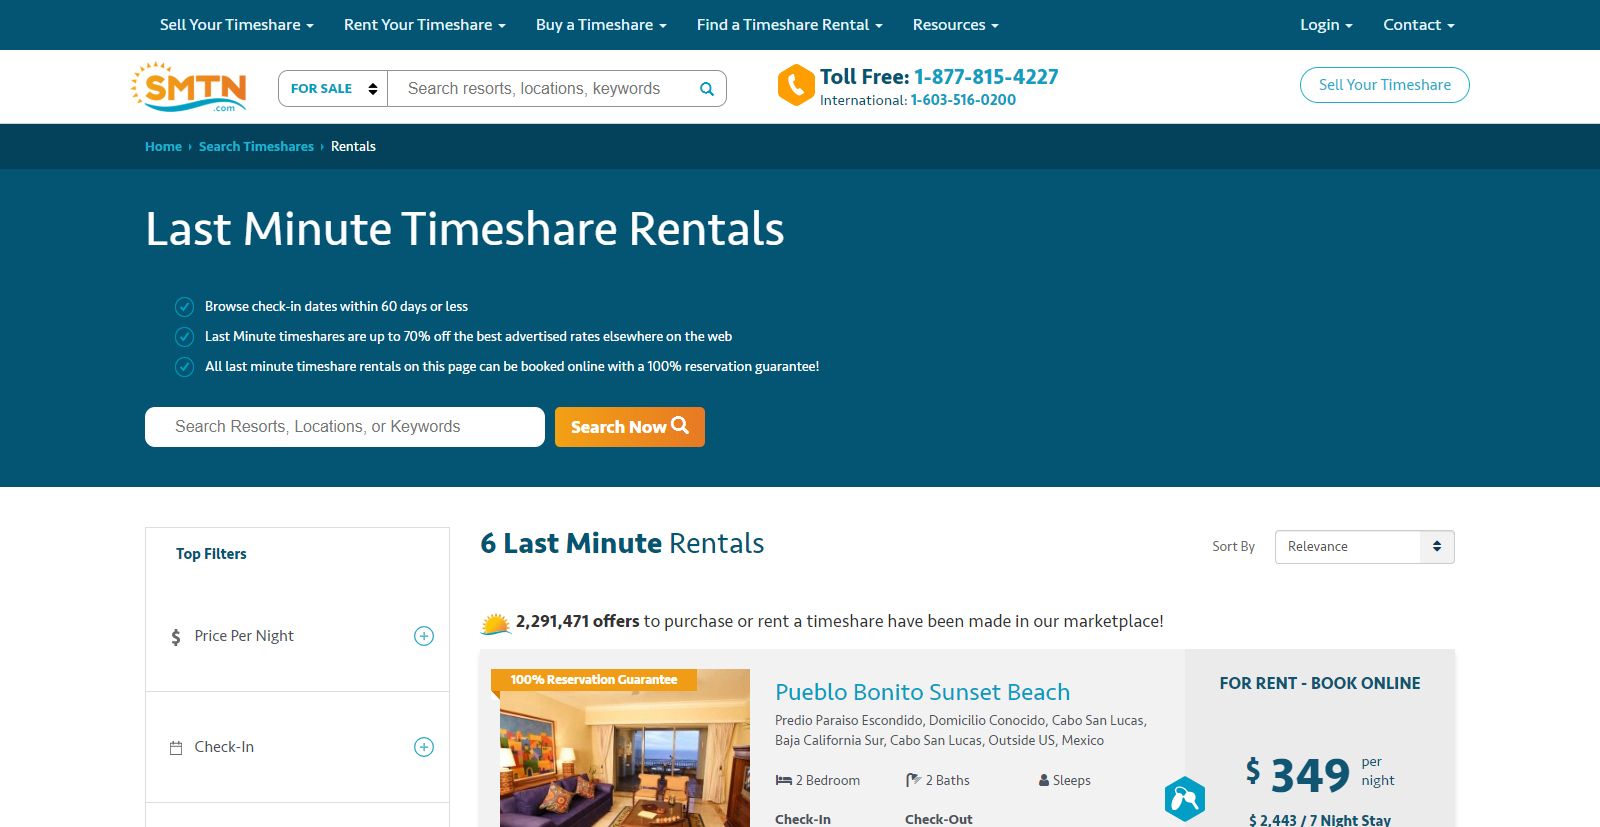
Task: Go to Search Timeshares breadcrumb
Action: (x=256, y=147)
